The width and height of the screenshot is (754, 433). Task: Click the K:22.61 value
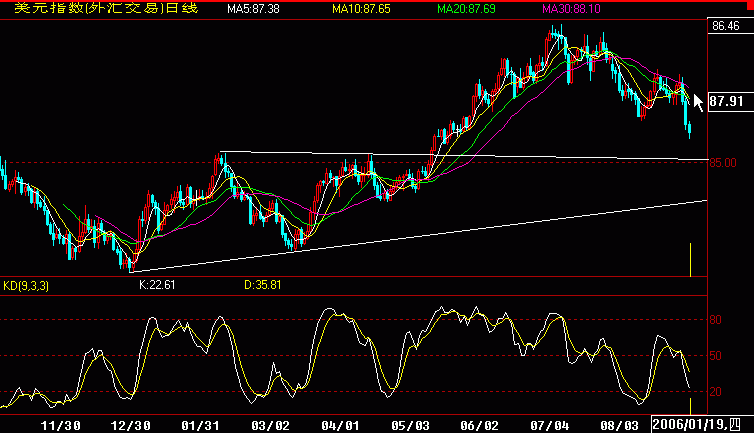(157, 285)
